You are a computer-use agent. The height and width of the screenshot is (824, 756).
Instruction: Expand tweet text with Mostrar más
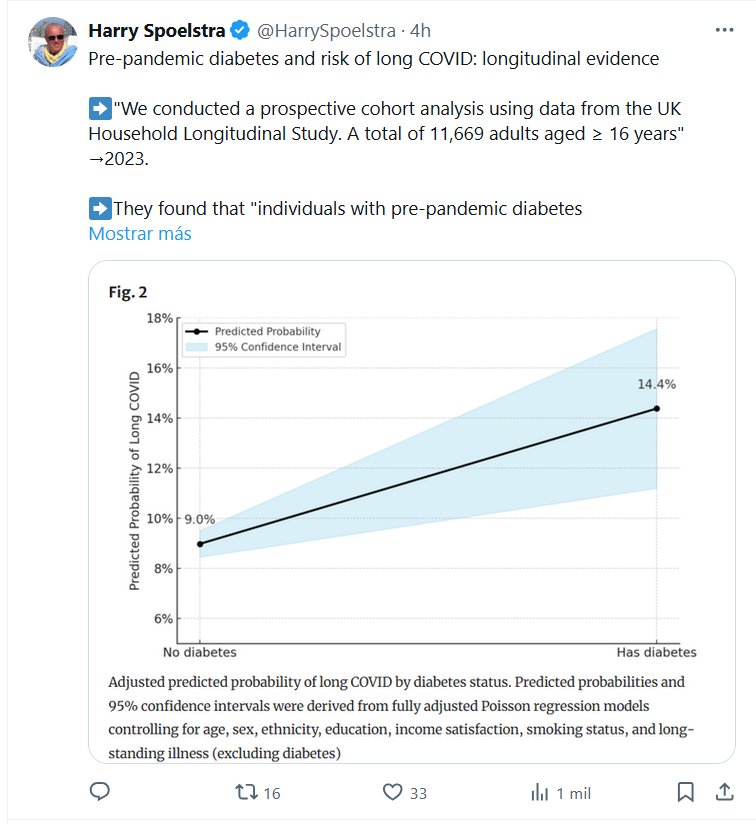tap(140, 234)
